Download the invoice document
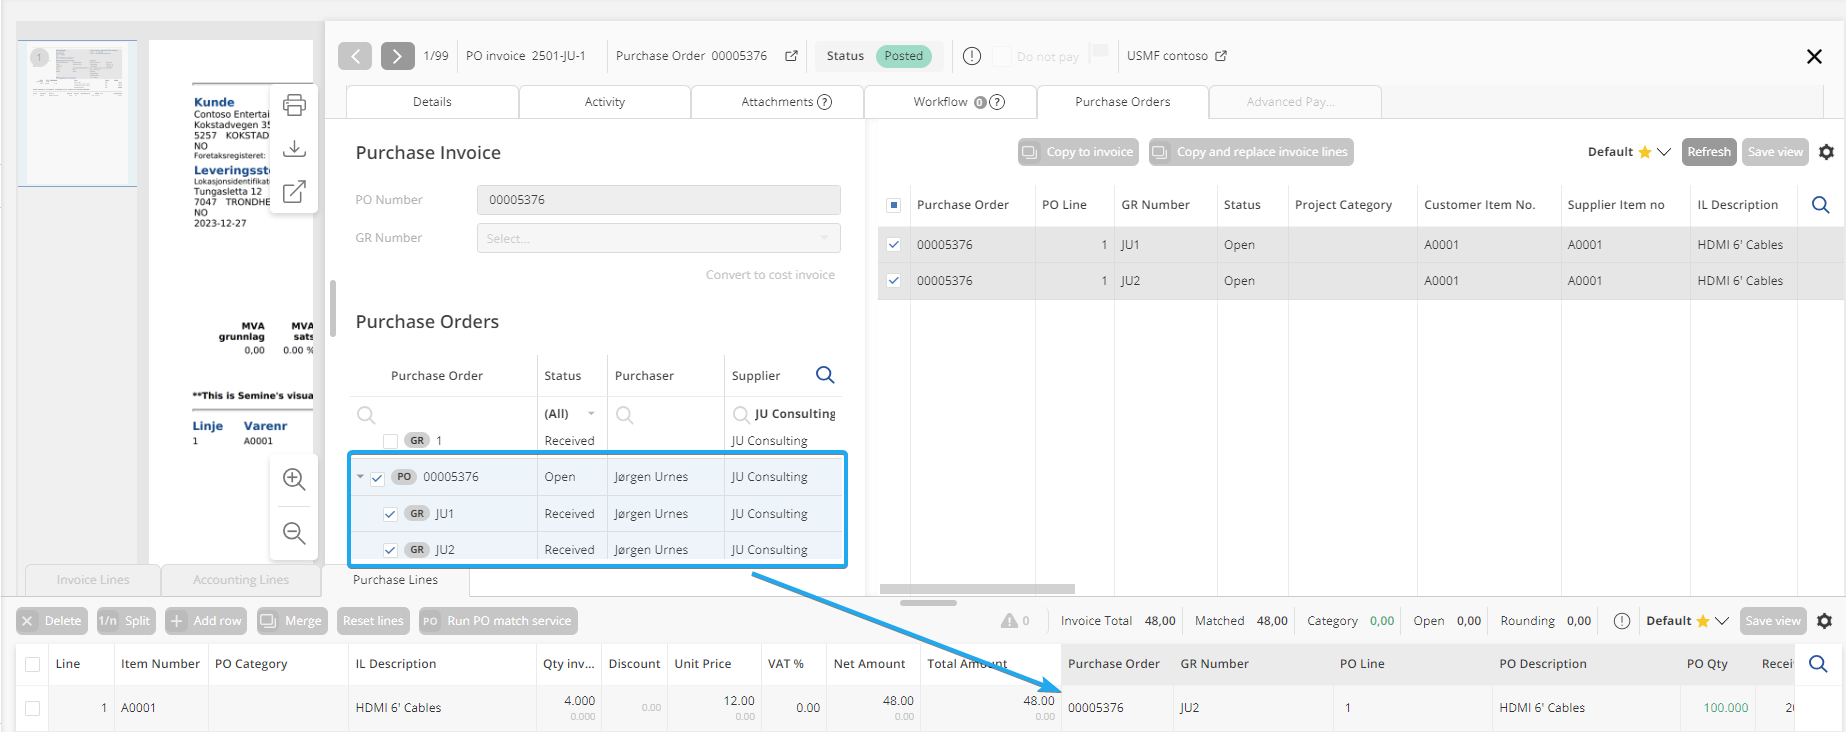The width and height of the screenshot is (1846, 732). 294,149
